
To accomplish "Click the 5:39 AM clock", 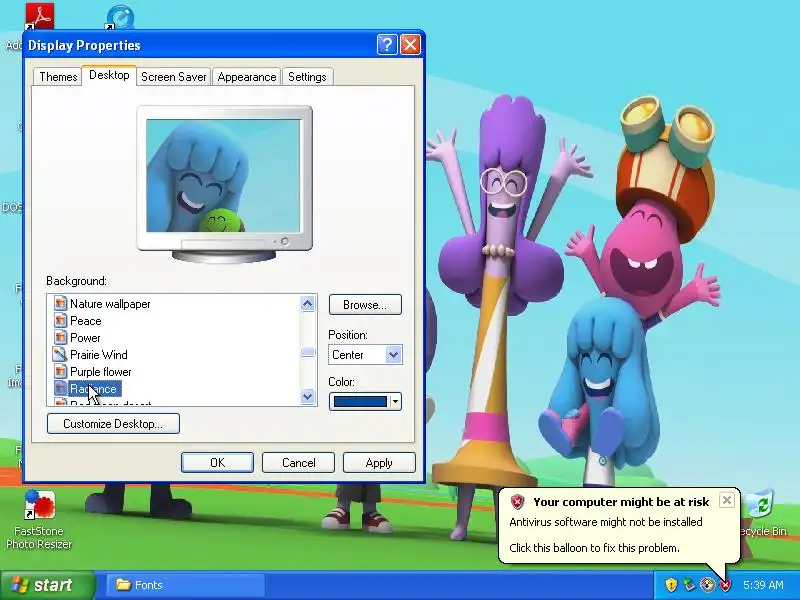I will point(763,585).
